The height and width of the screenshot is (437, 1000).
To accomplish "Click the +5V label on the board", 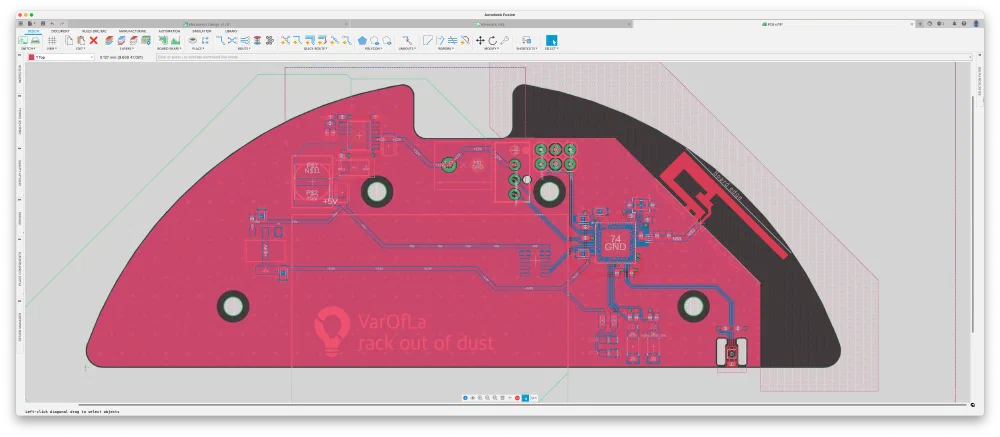I will coord(330,201).
